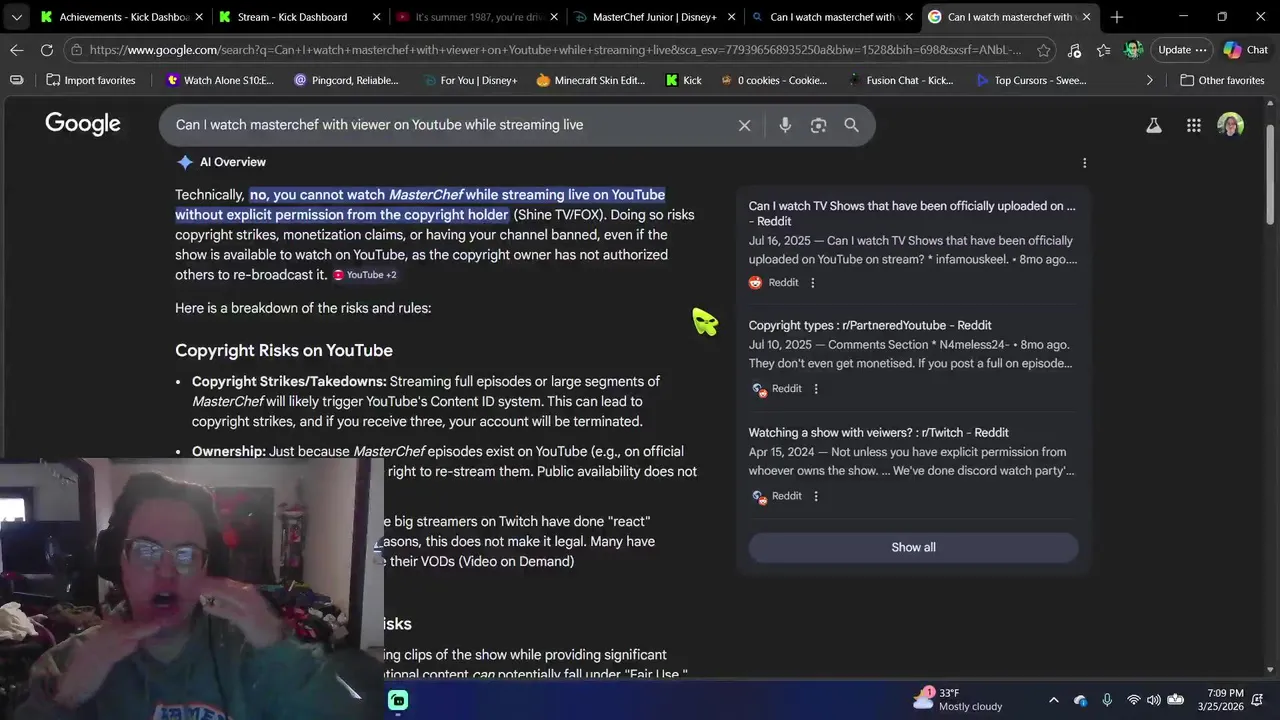
Task: Open Fusion Chat - Kick bookmark
Action: click(x=901, y=80)
